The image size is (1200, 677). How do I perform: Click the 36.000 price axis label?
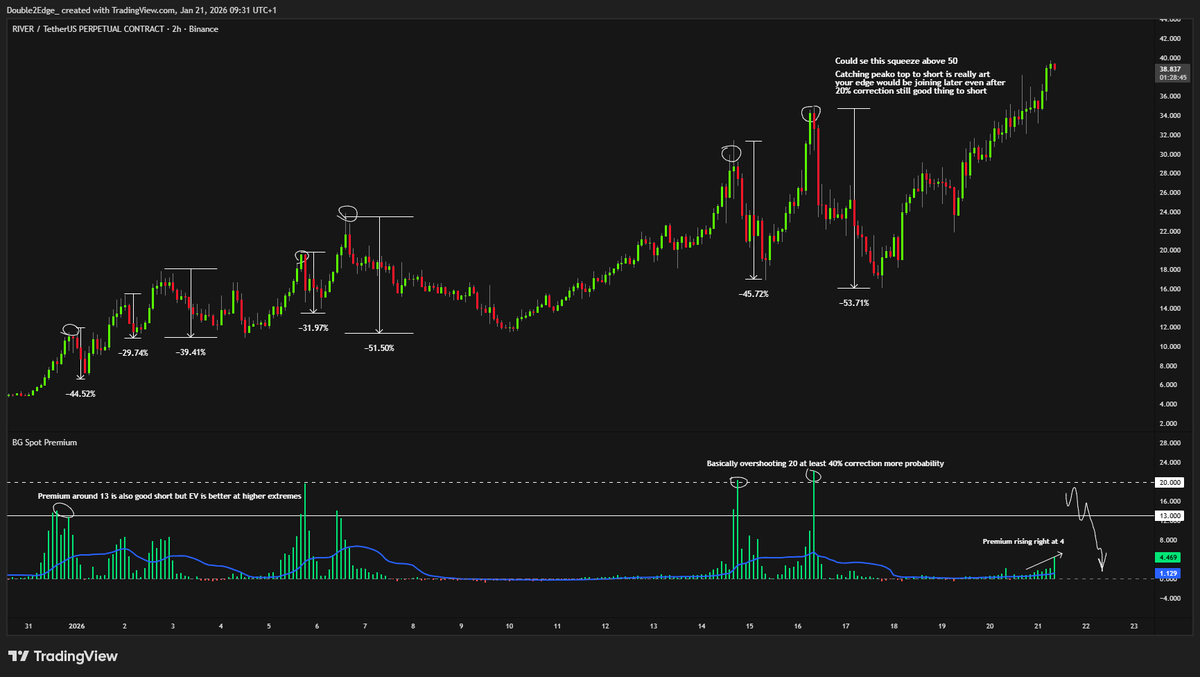(x=1170, y=97)
